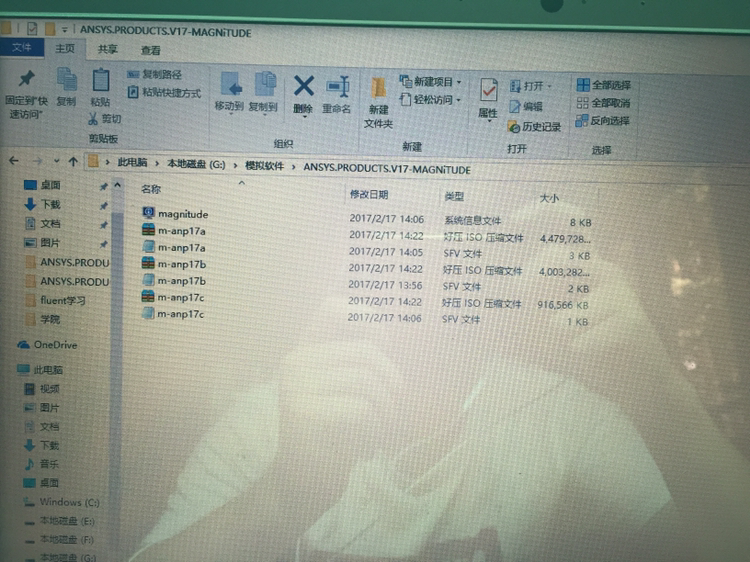Click 本地磁盘 (G:) in address path
This screenshot has height=562, width=750.
(x=196, y=164)
